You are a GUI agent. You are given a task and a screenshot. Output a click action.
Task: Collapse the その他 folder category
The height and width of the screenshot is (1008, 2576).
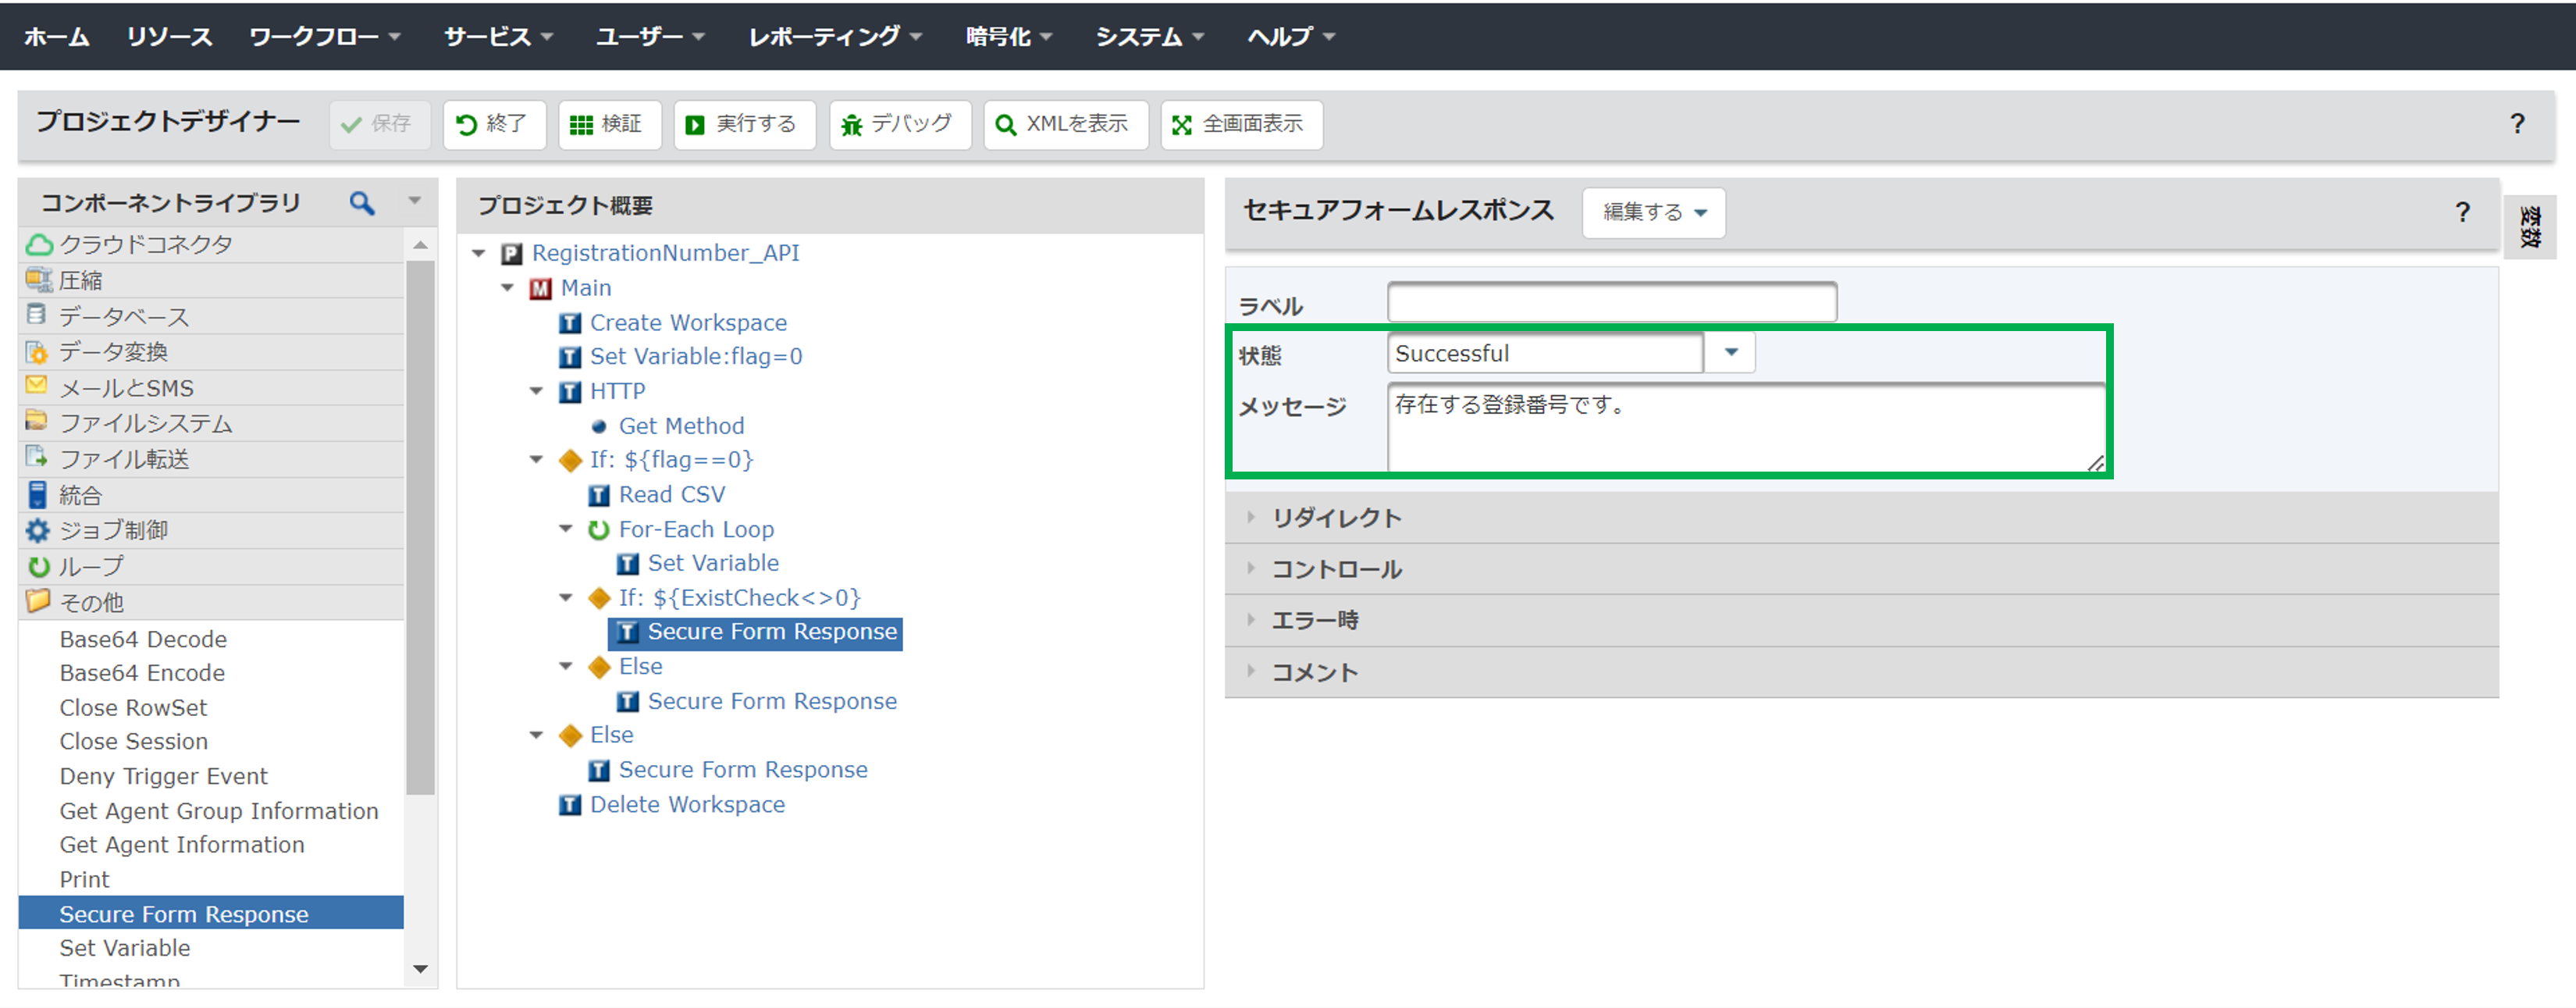coord(211,602)
